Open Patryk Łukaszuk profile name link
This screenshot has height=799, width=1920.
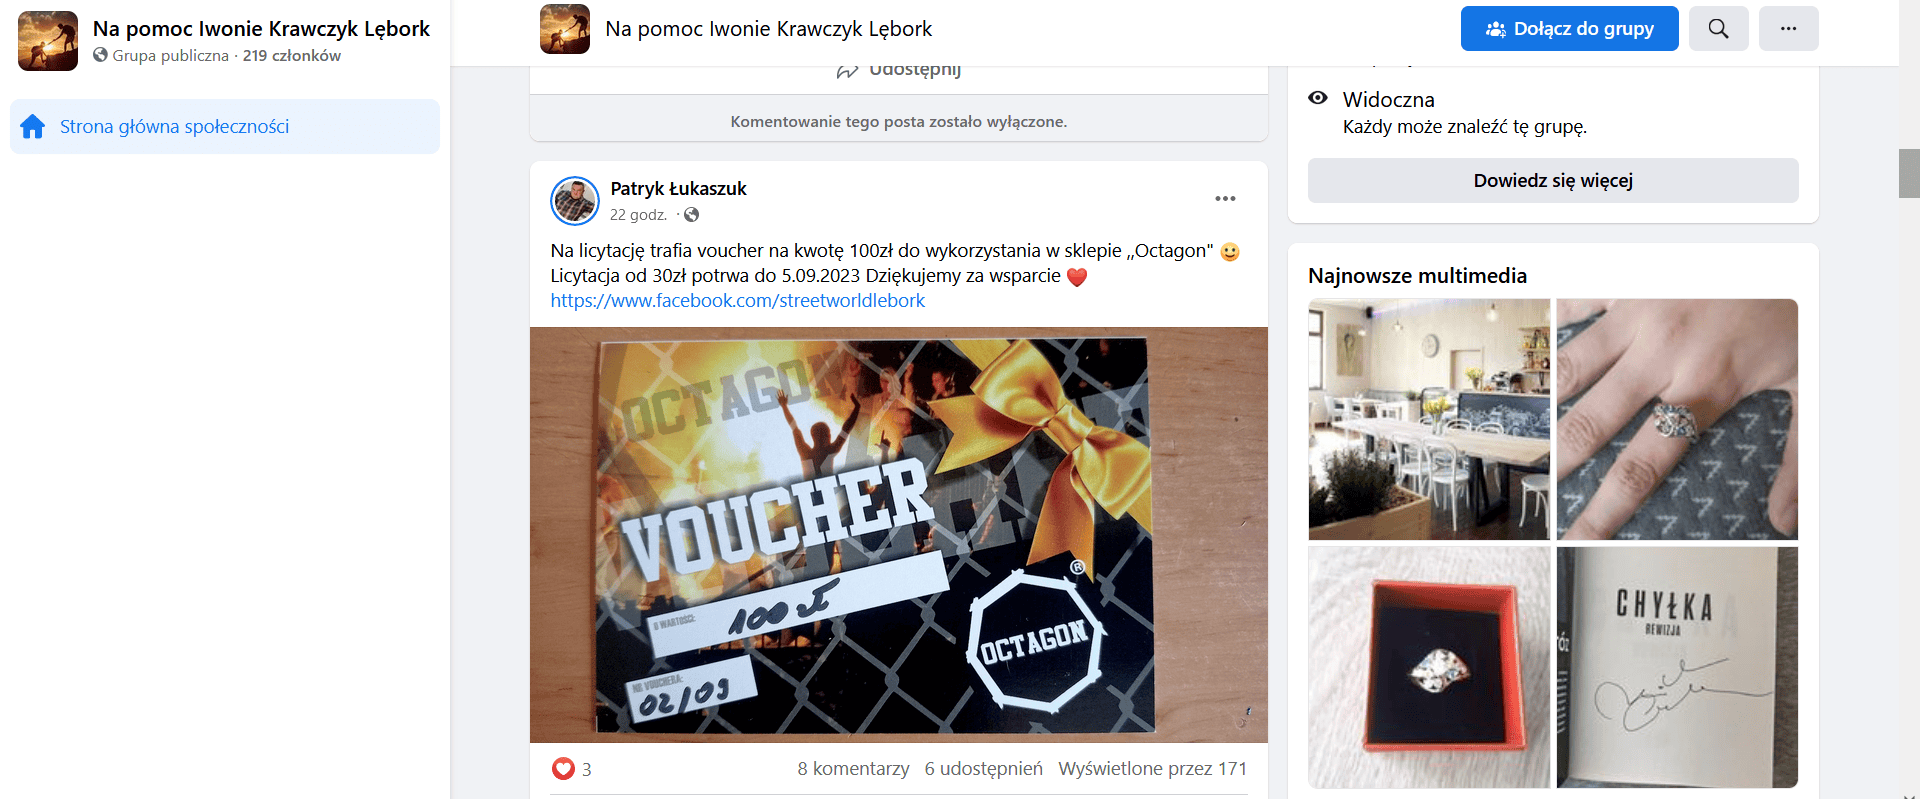pyautogui.click(x=678, y=188)
